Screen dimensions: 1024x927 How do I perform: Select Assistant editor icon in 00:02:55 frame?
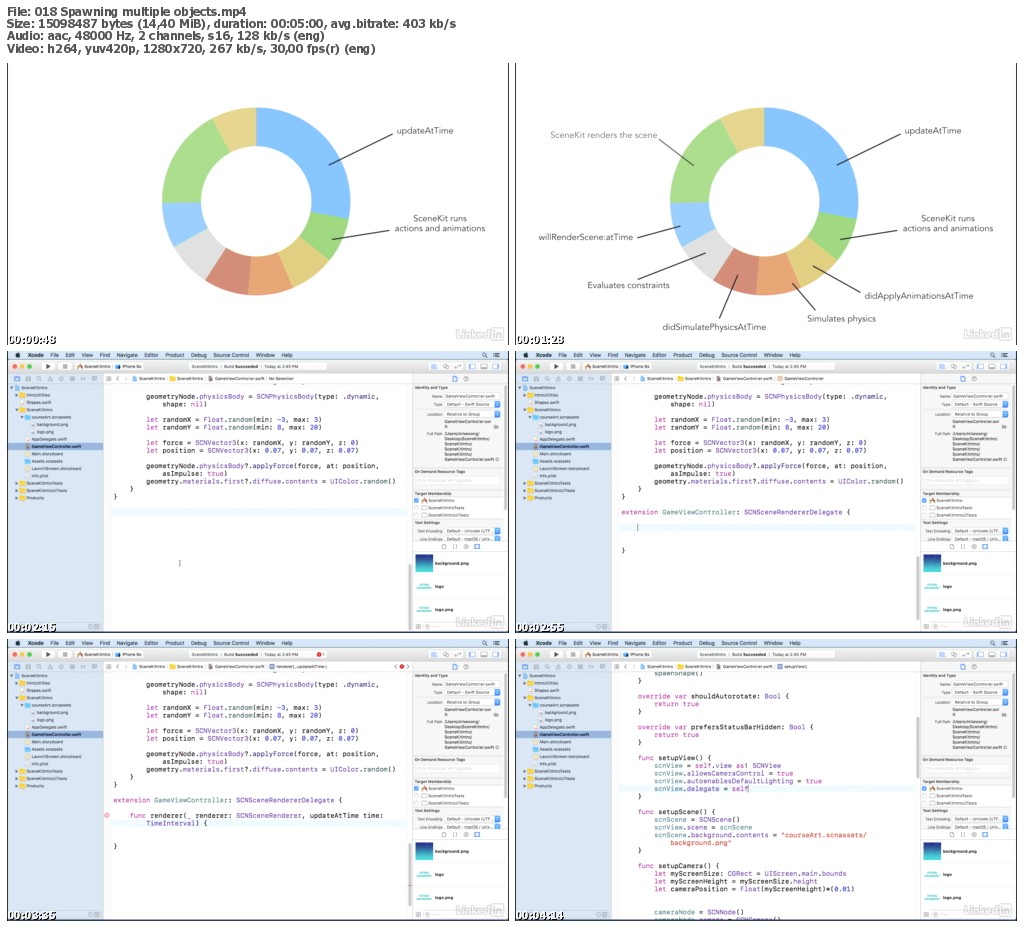click(953, 366)
